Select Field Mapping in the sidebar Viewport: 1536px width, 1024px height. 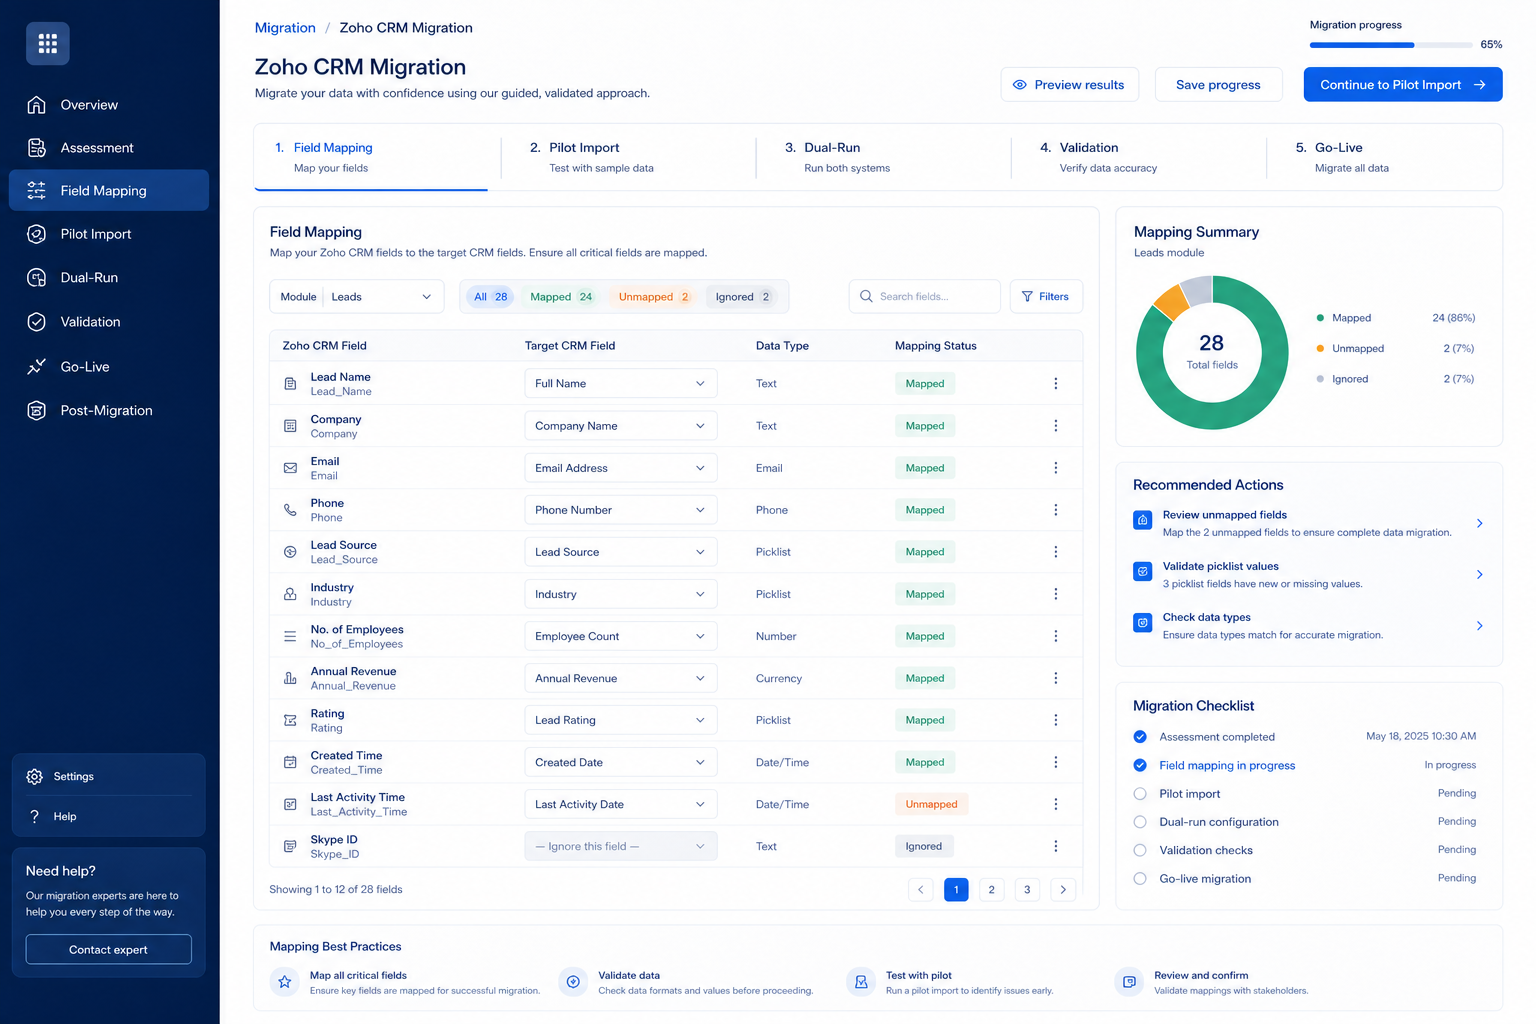pos(109,191)
